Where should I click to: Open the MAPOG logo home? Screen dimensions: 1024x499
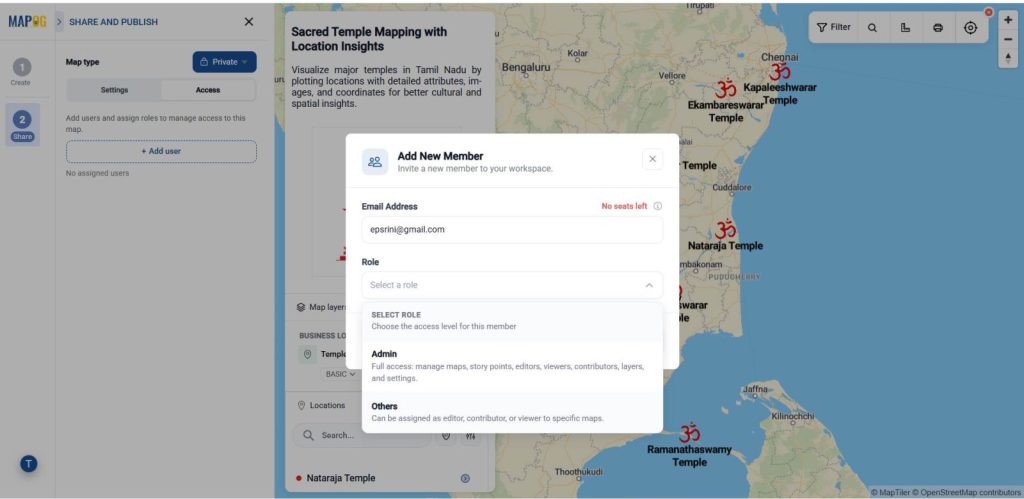pyautogui.click(x=27, y=22)
